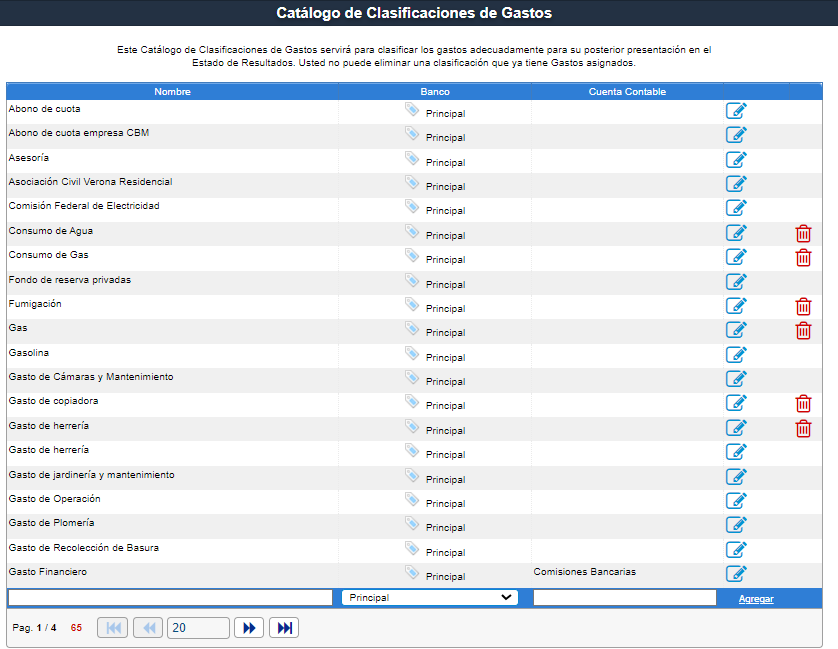Image resolution: width=838 pixels, height=649 pixels.
Task: Edit the Gasto Financiero classification
Action: coord(736,573)
